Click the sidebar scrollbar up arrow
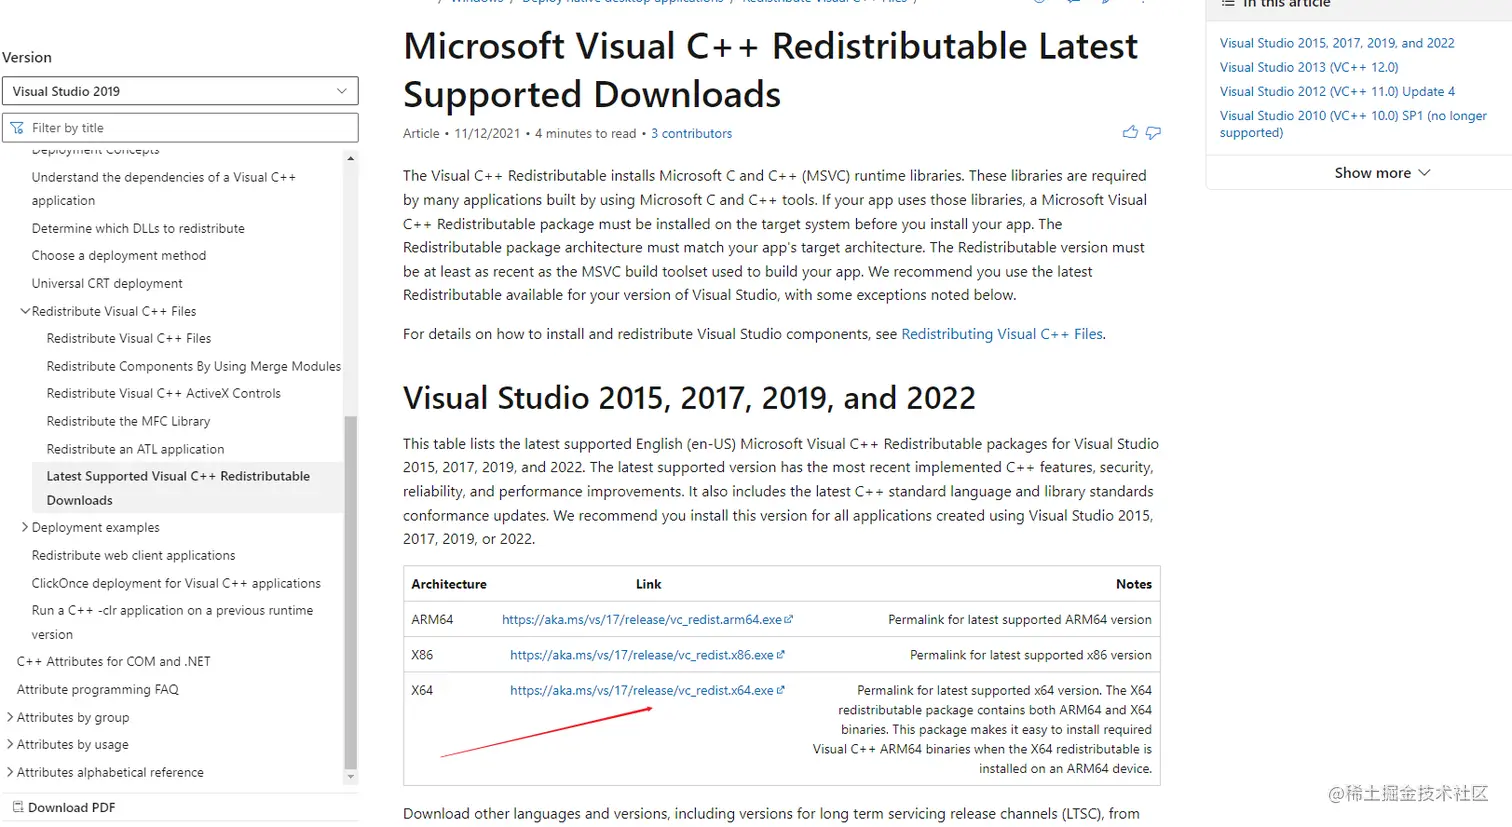Screen dimensions: 1512x827 [x=350, y=158]
